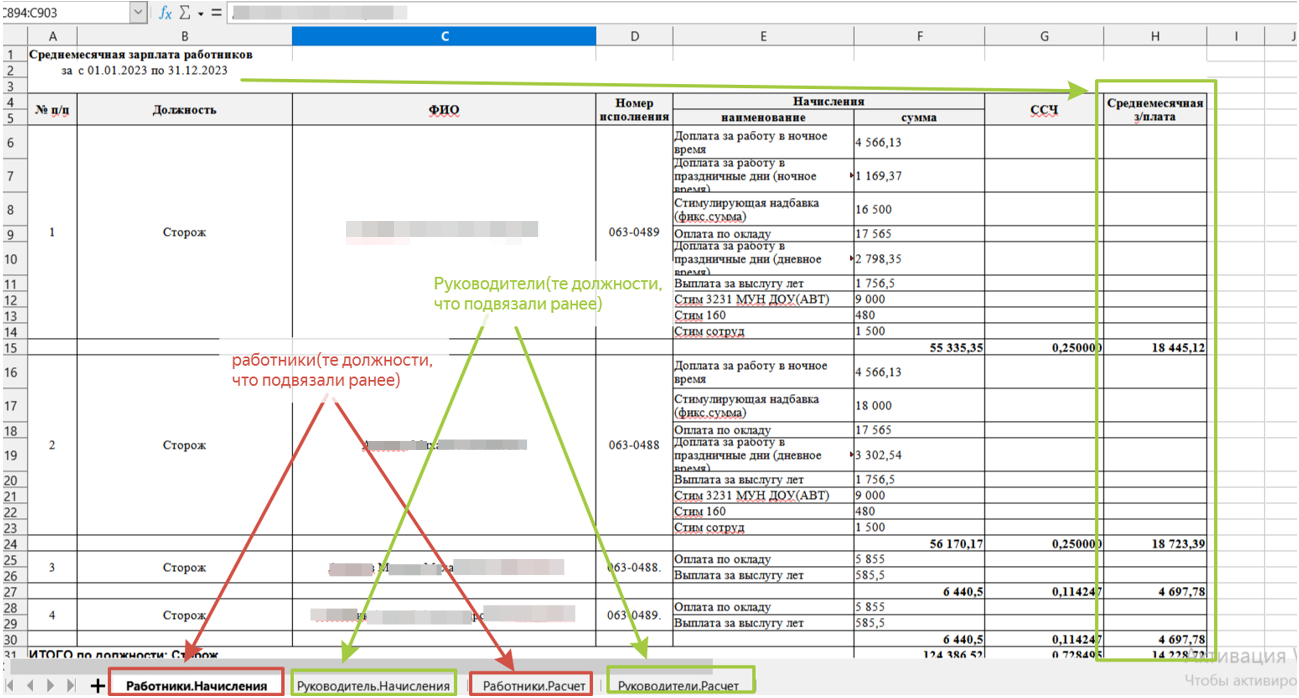
Task: Click inside the formula input line
Action: coord(700,13)
